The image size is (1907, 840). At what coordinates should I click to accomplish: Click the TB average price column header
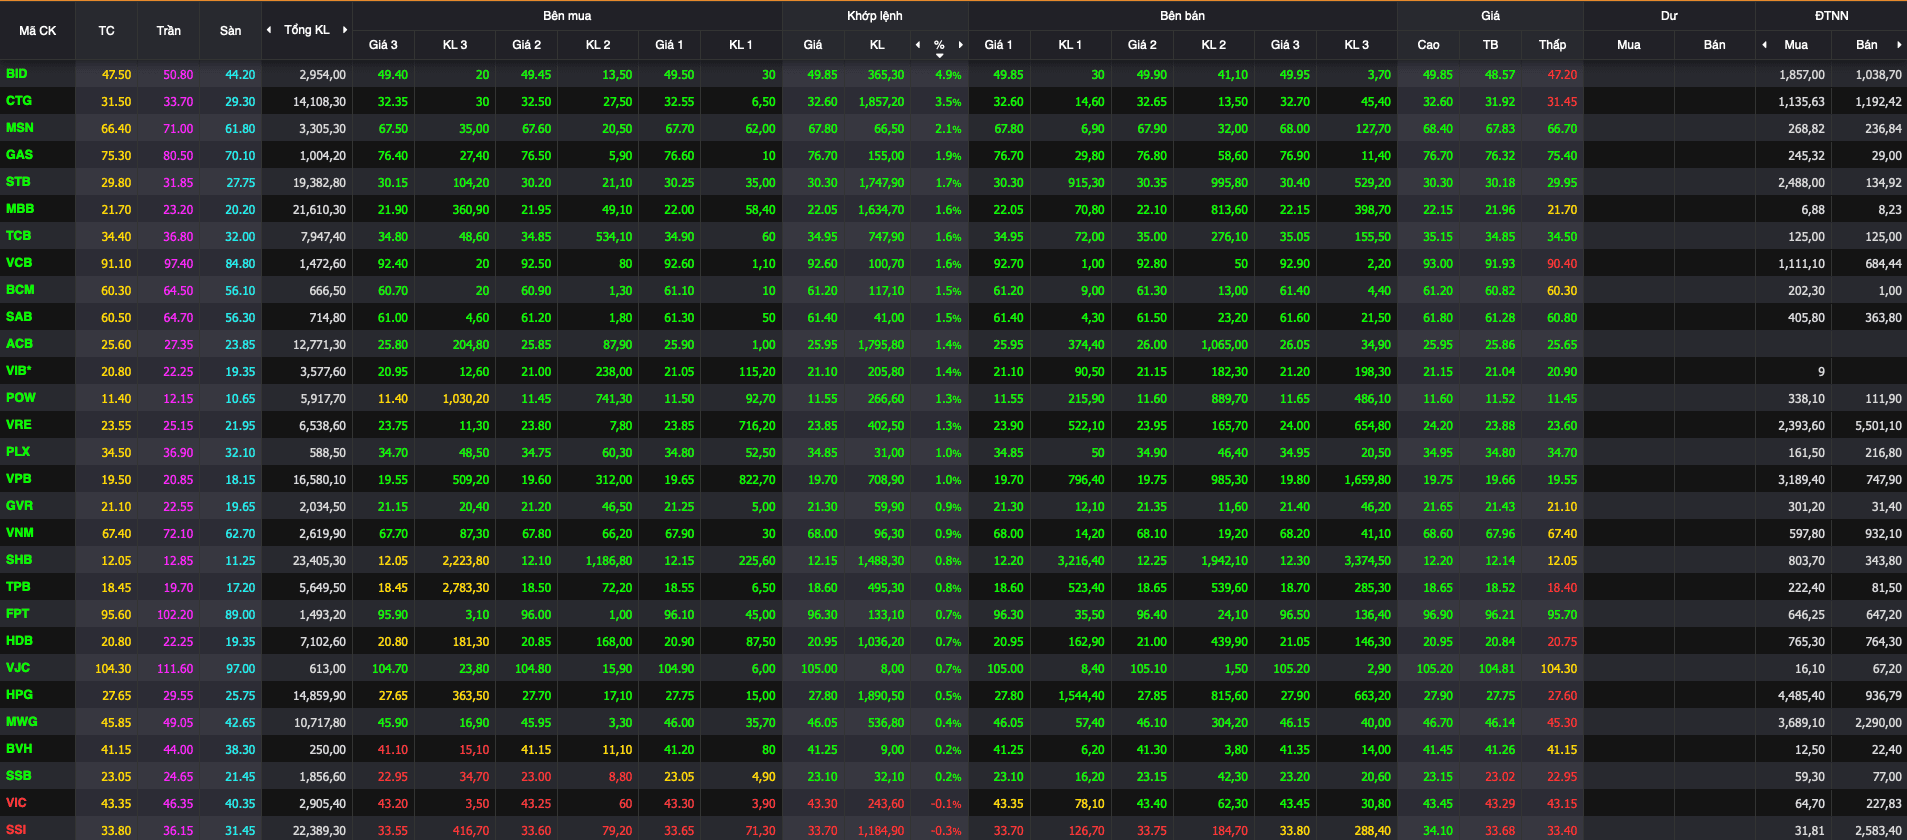[1490, 45]
